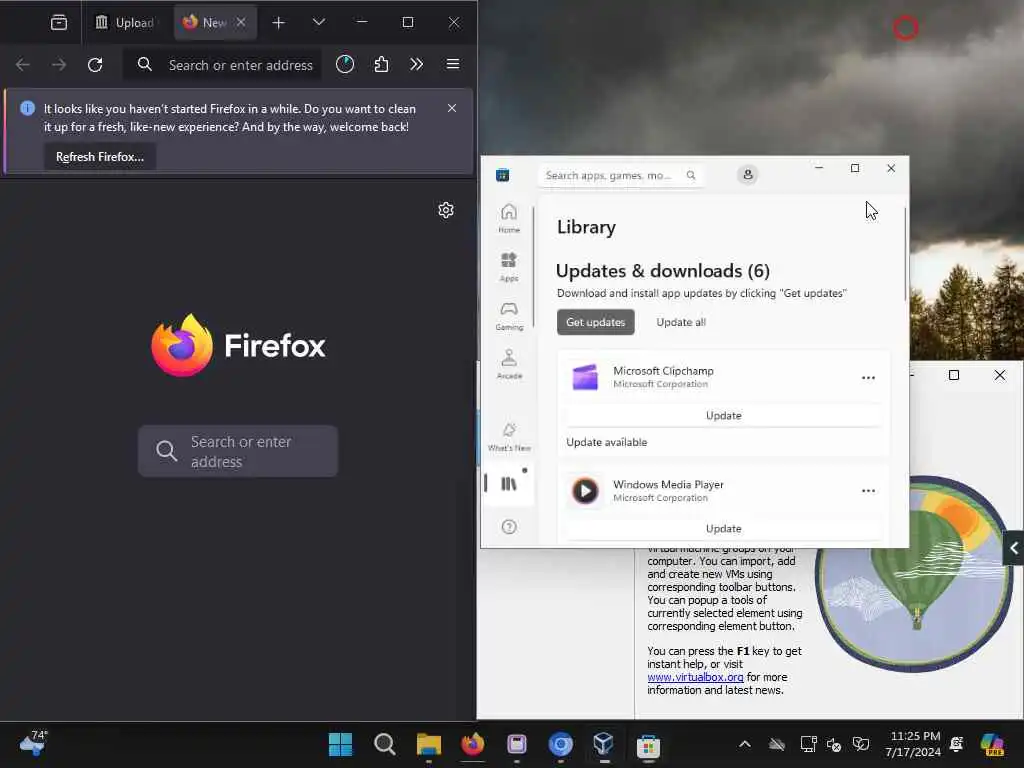
Task: Open Firefox hamburger application menu
Action: point(453,64)
